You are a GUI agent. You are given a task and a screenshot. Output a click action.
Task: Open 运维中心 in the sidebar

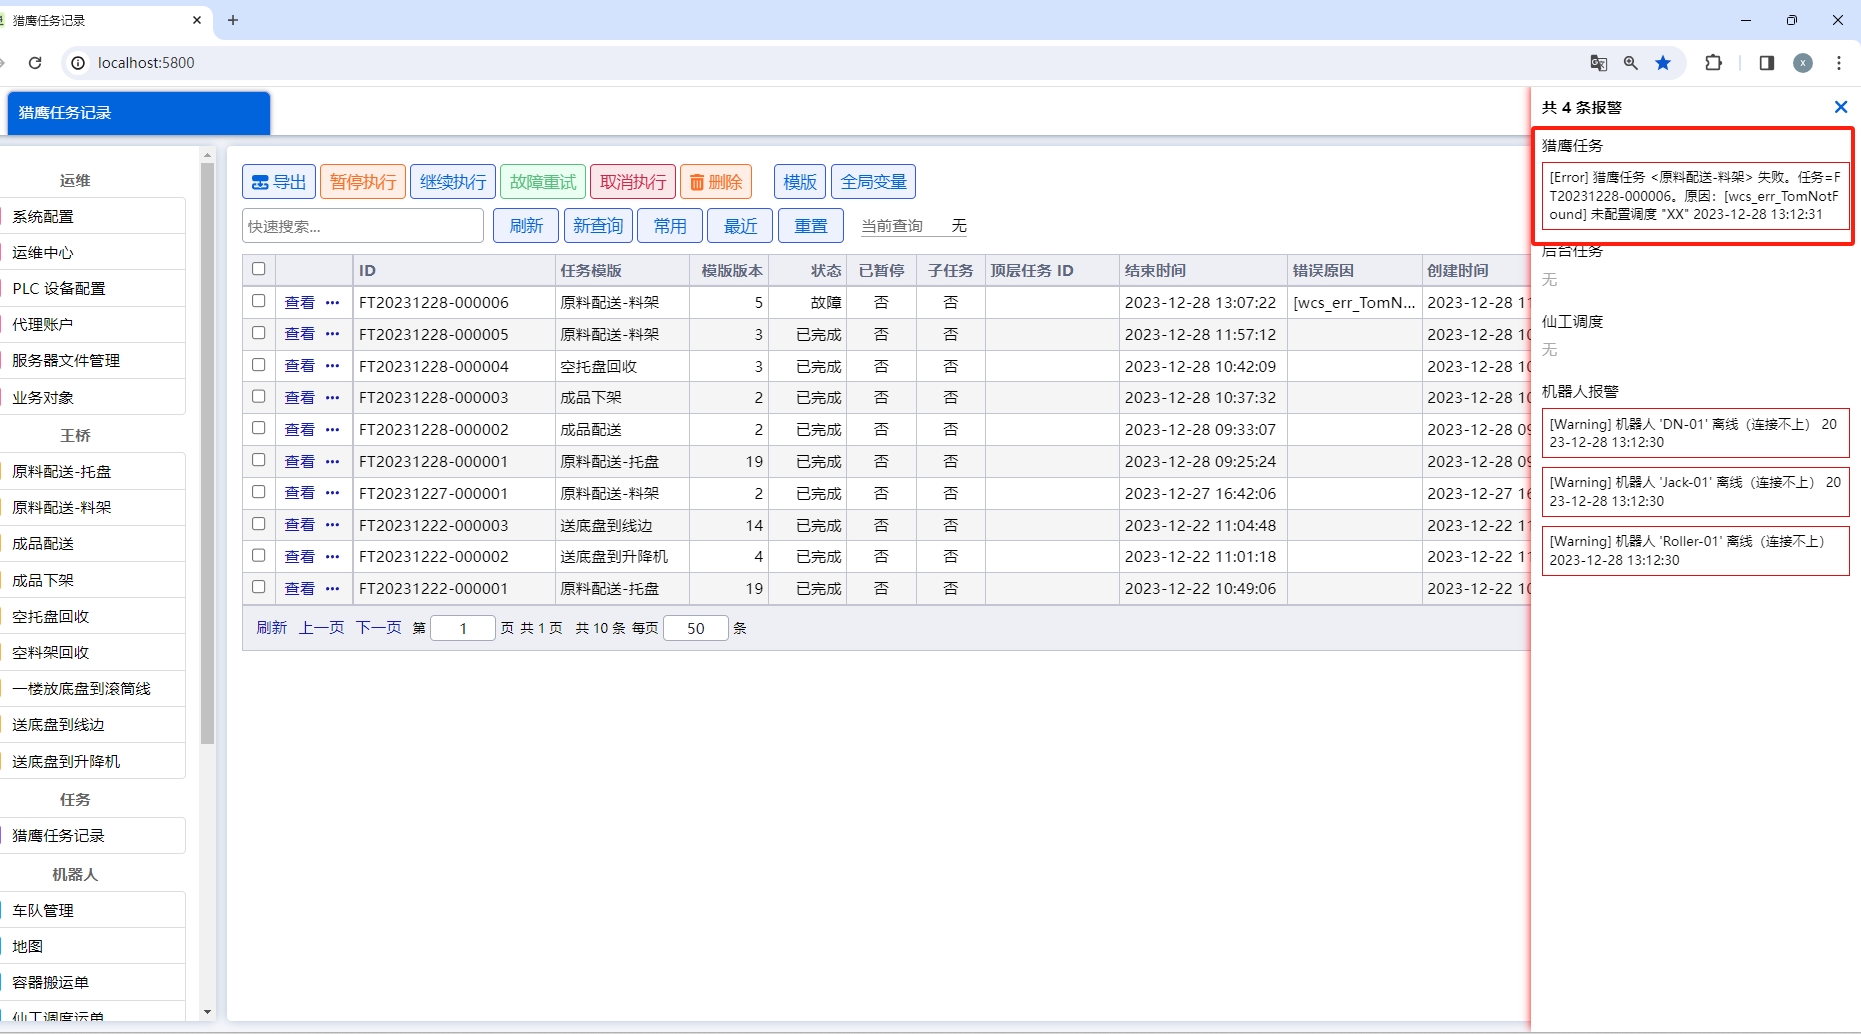tap(93, 252)
